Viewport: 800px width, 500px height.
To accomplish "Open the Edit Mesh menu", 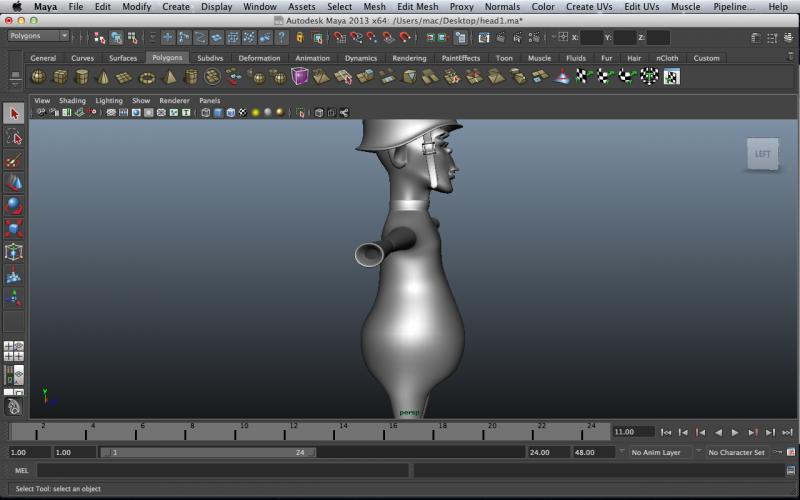I will [417, 6].
